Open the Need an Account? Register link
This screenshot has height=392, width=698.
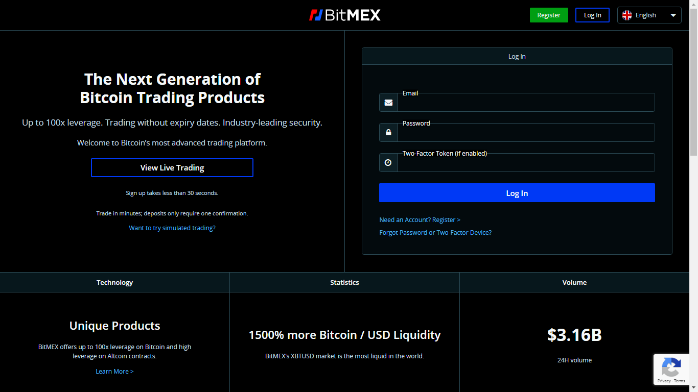point(419,220)
